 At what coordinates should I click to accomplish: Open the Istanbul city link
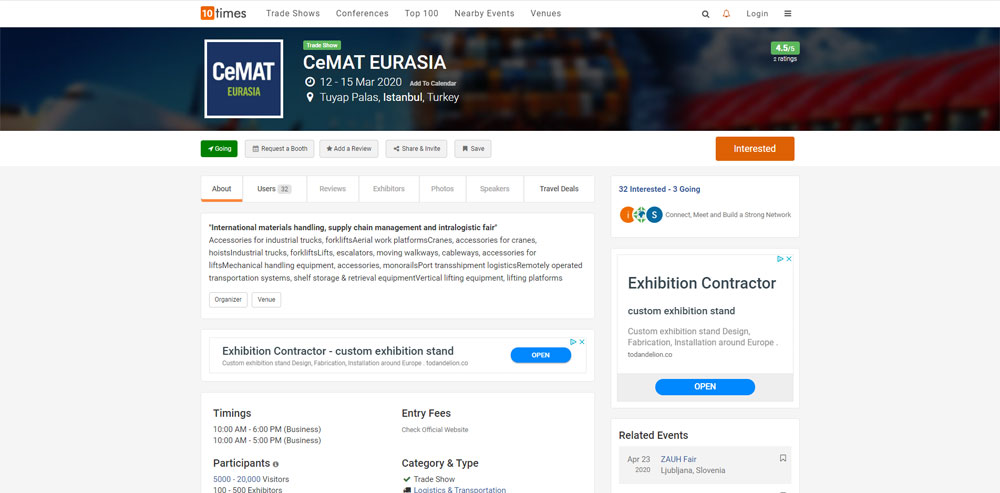click(x=402, y=98)
